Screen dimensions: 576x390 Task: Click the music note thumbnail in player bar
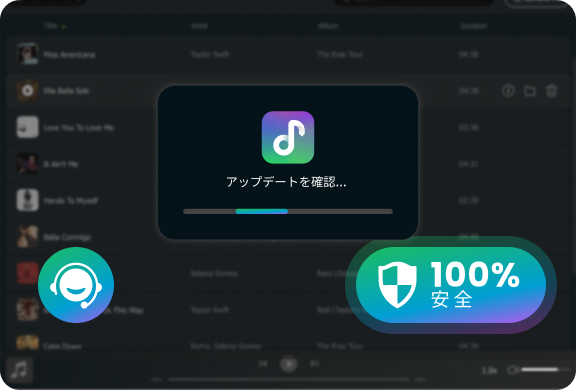(x=19, y=369)
